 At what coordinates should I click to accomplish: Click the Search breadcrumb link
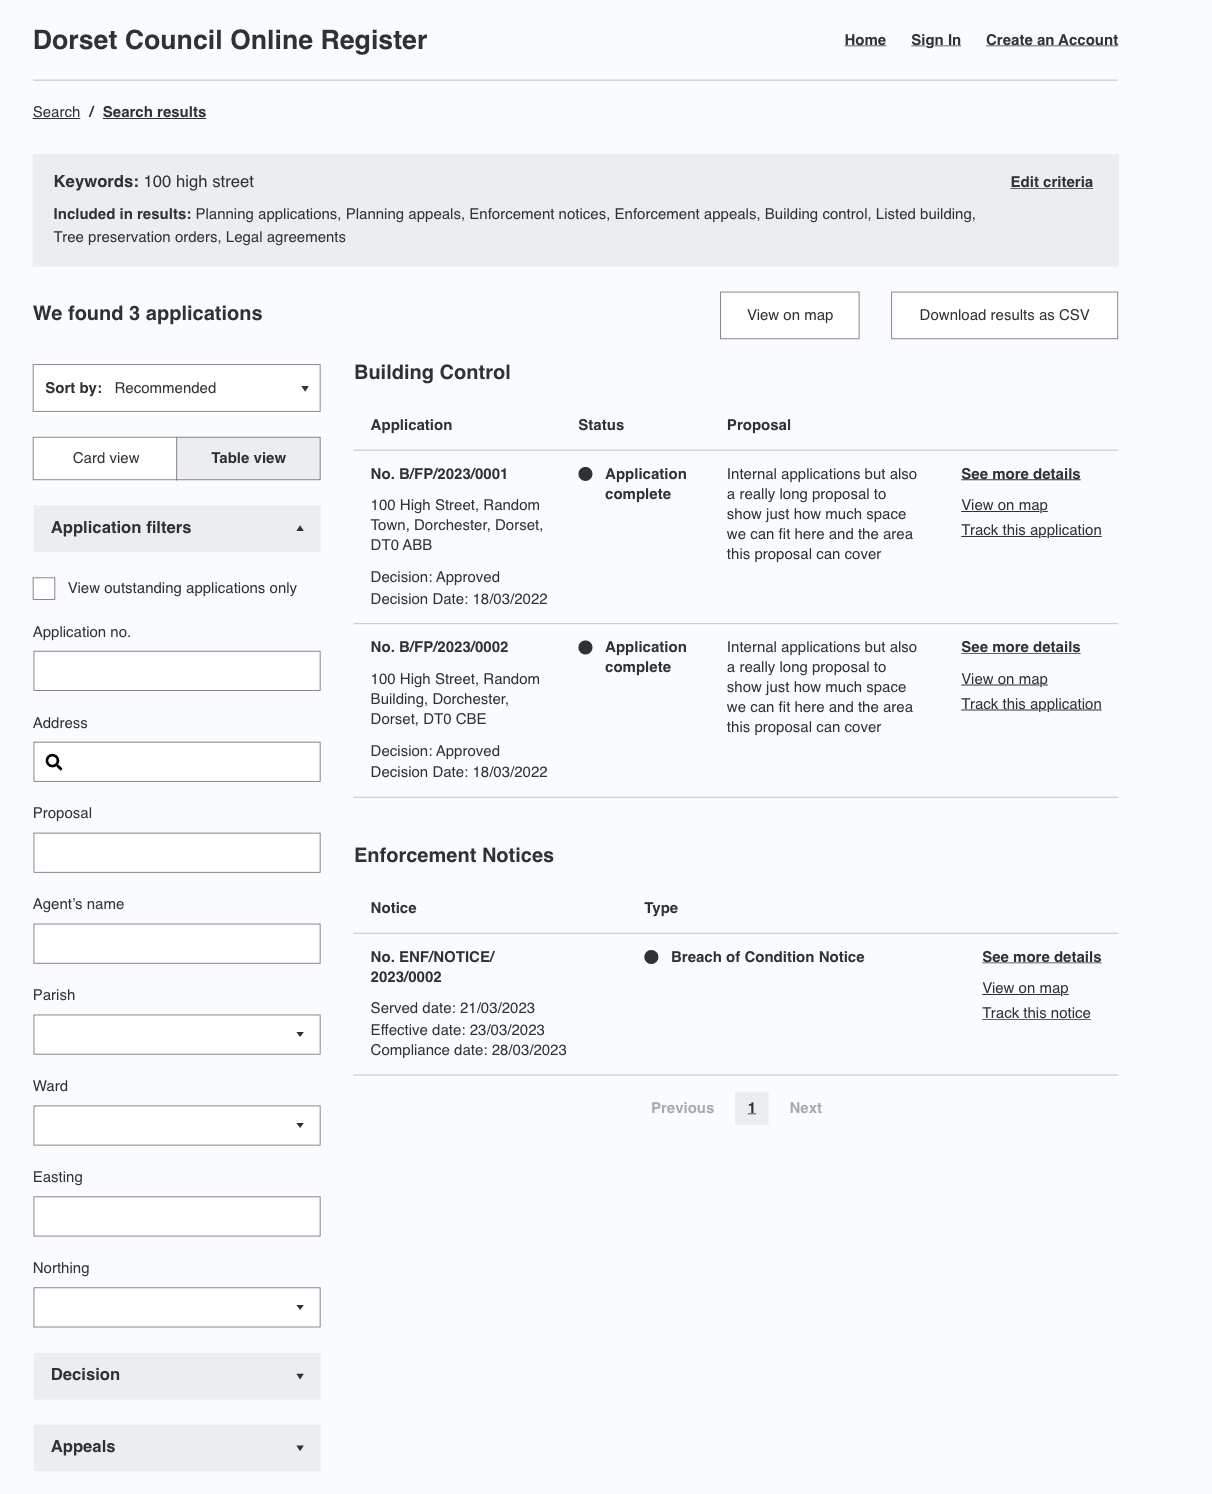55,112
